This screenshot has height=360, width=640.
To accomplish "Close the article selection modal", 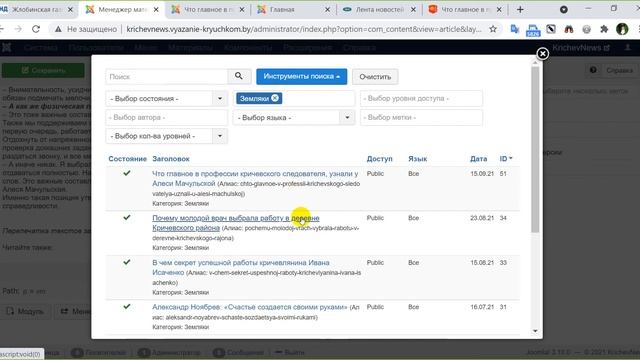I will [x=542, y=53].
